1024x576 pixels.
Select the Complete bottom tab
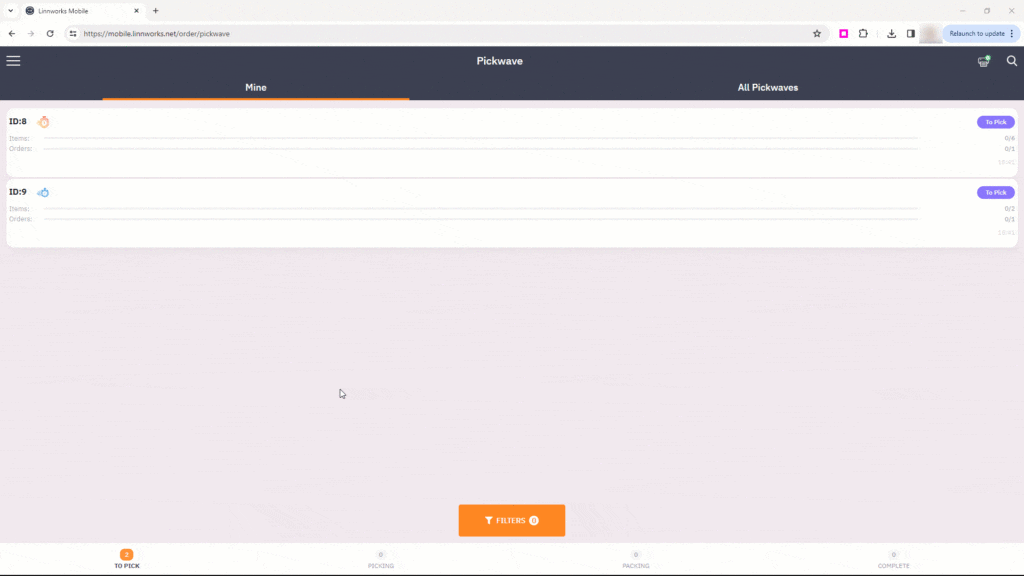click(x=893, y=559)
